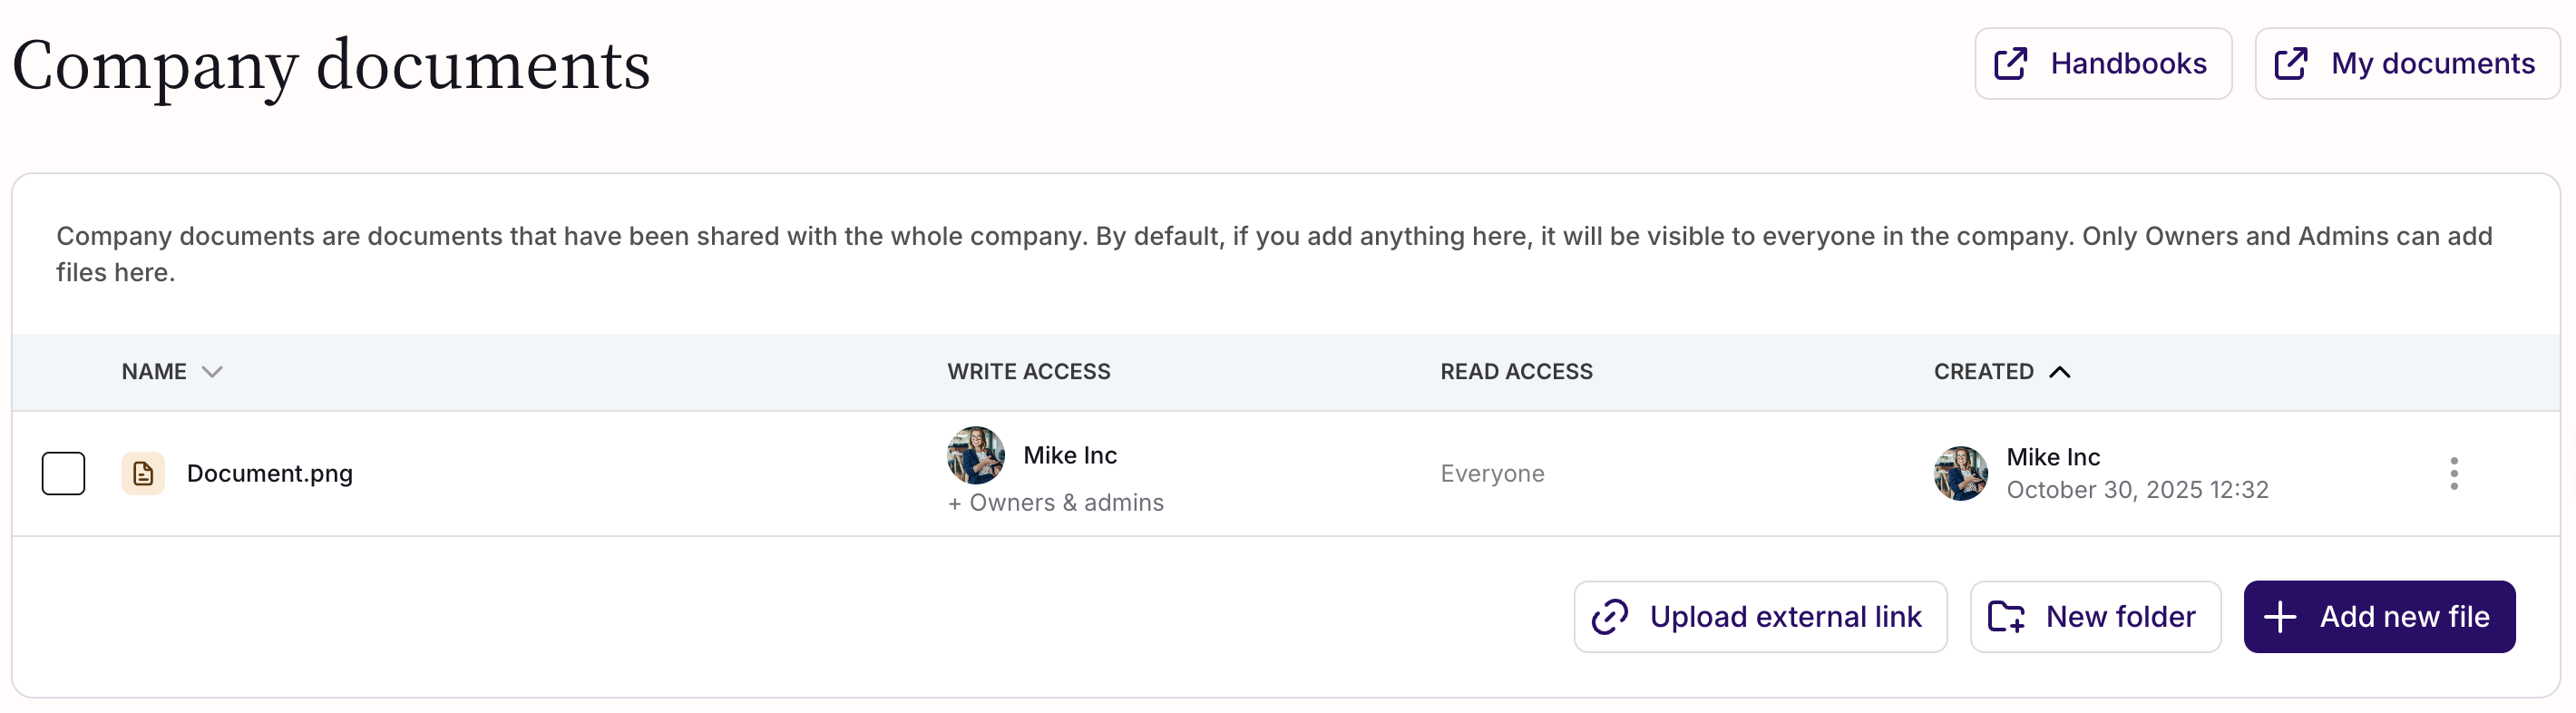The width and height of the screenshot is (2576, 713).
Task: Click the chain link icon on Upload external link
Action: [x=1609, y=616]
